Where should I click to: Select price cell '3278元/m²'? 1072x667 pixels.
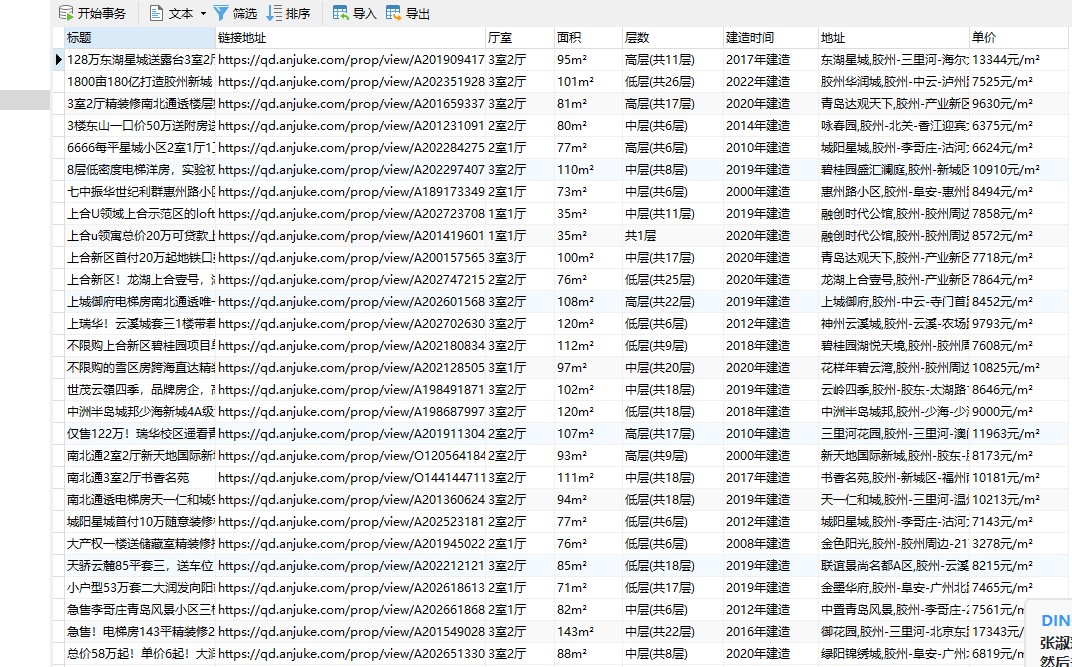[x=1020, y=543]
